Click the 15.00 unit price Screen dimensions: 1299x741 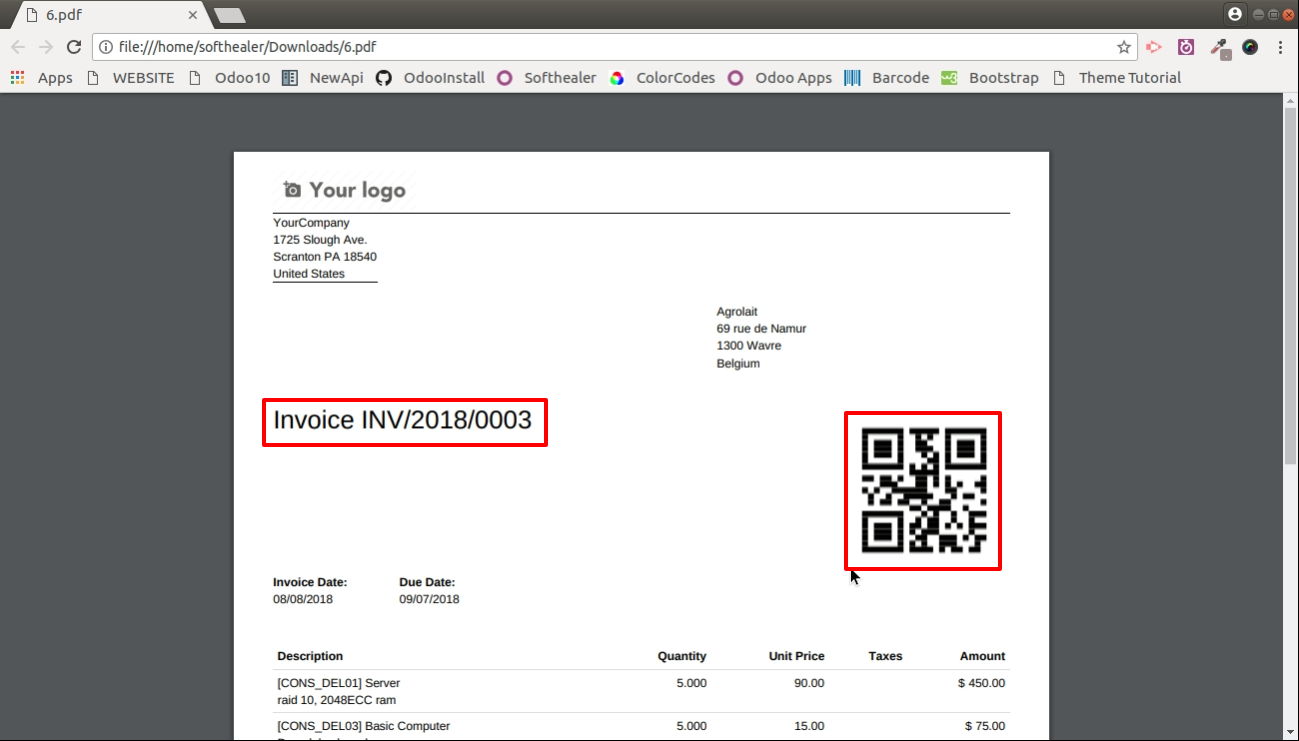[x=809, y=727]
